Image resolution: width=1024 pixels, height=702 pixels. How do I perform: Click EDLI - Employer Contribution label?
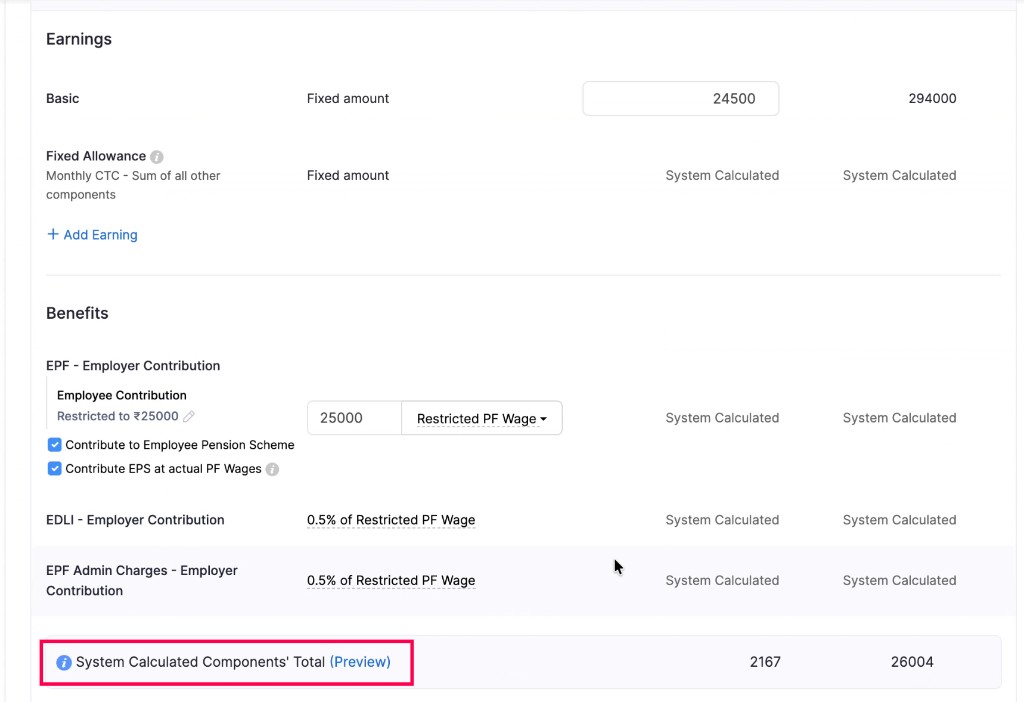(135, 520)
